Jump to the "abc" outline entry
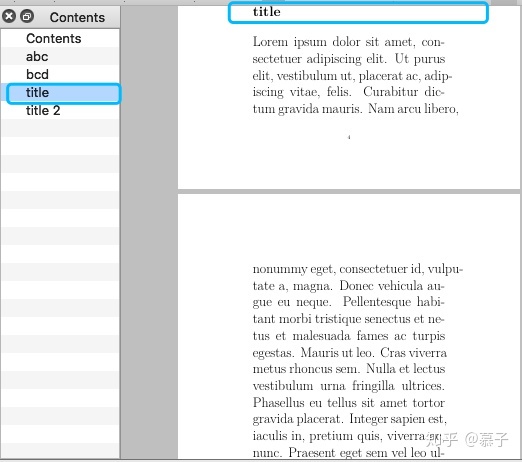 tap(60, 56)
